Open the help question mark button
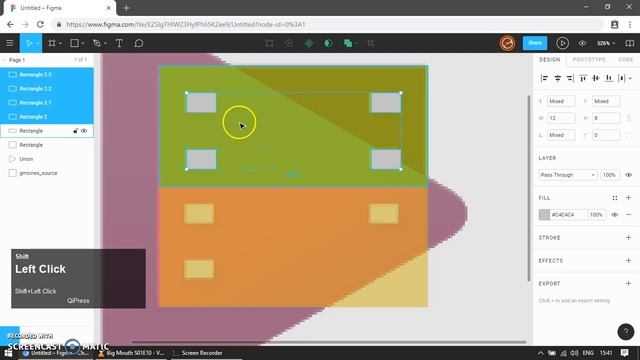 coord(626,331)
